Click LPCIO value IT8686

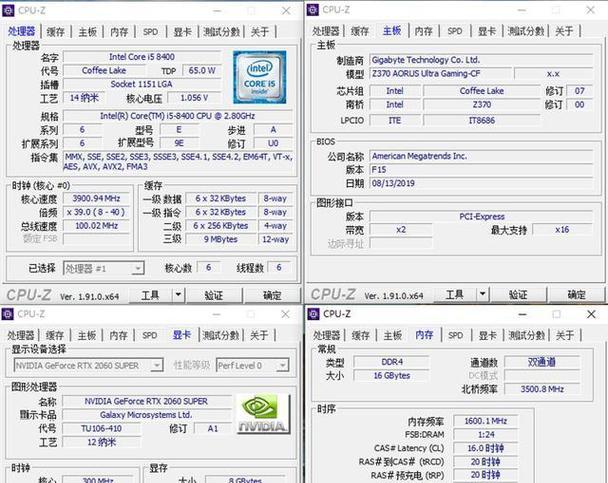tap(482, 120)
